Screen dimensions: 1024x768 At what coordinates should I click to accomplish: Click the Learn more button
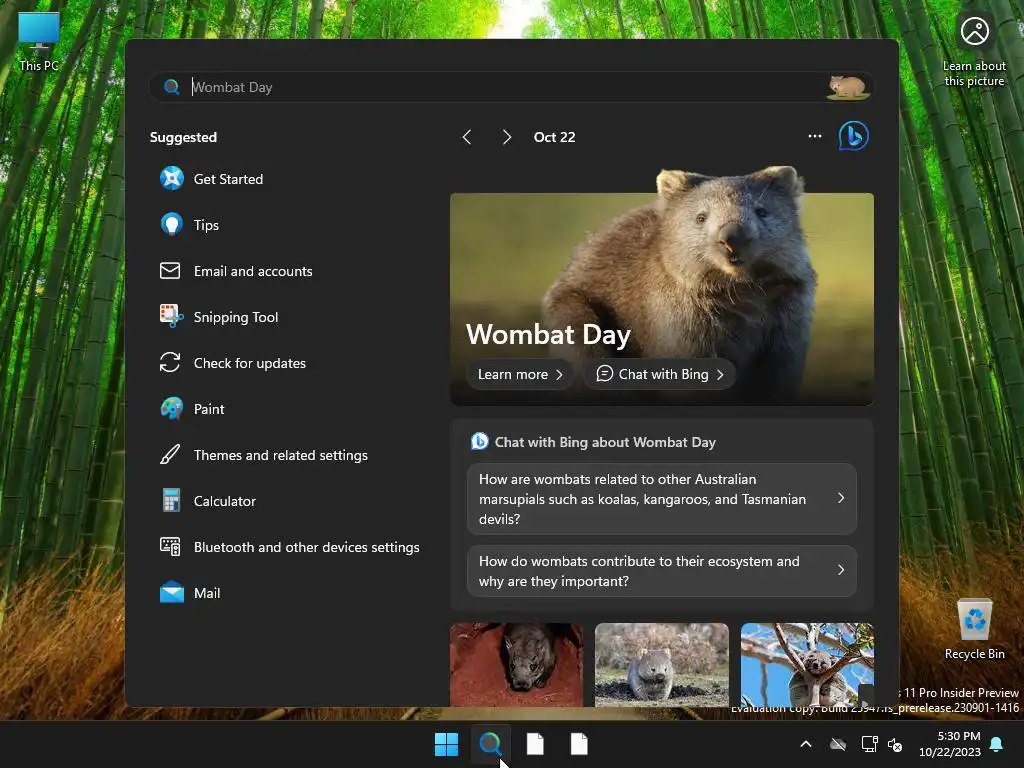click(520, 374)
